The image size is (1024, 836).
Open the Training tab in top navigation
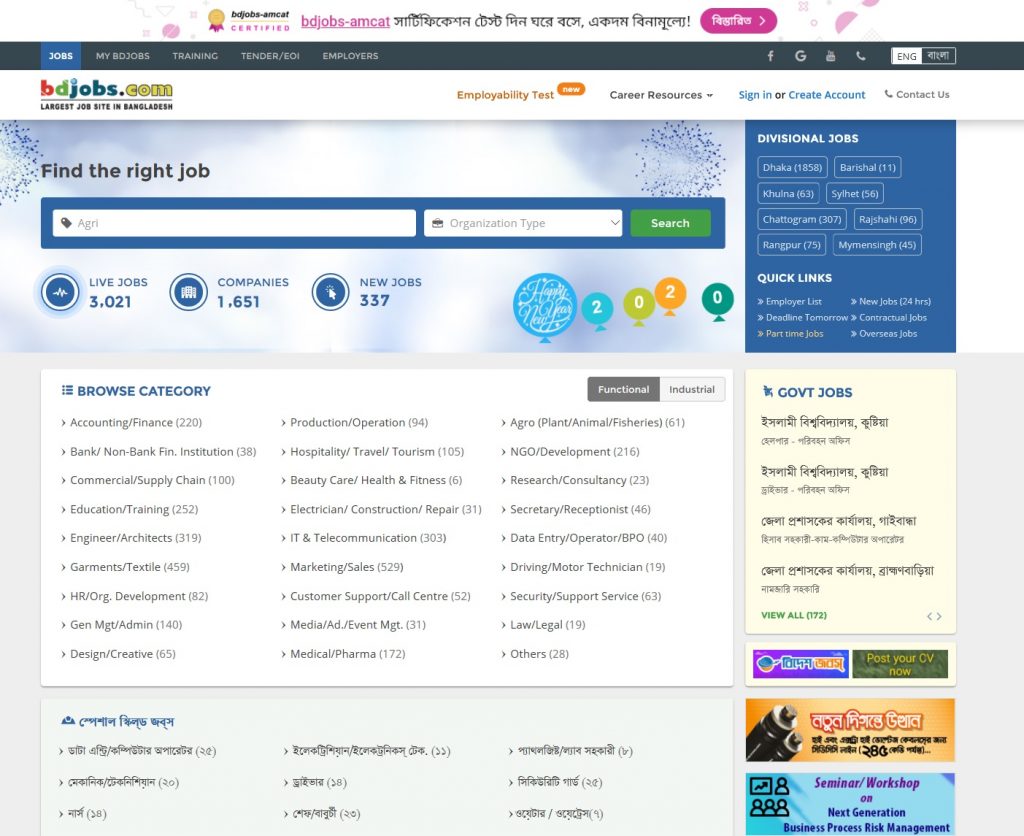click(195, 56)
